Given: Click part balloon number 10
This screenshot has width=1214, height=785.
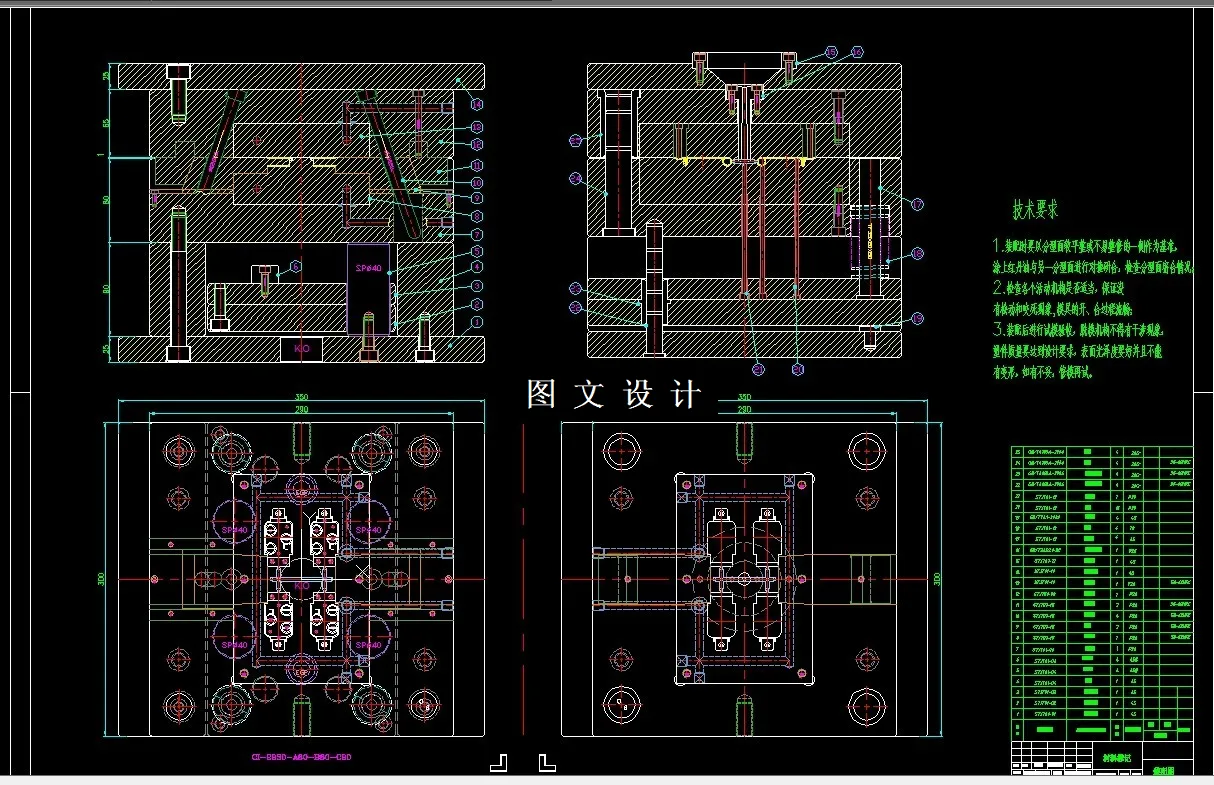Looking at the screenshot, I should point(477,183).
